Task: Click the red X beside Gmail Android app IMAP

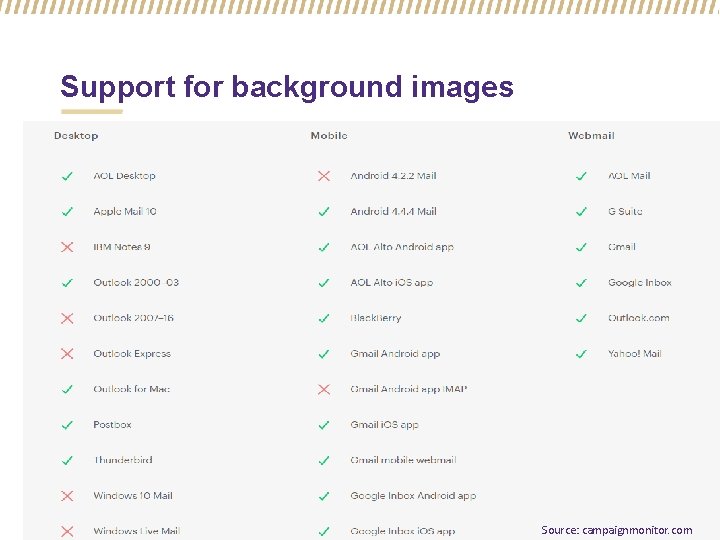Action: 324,389
